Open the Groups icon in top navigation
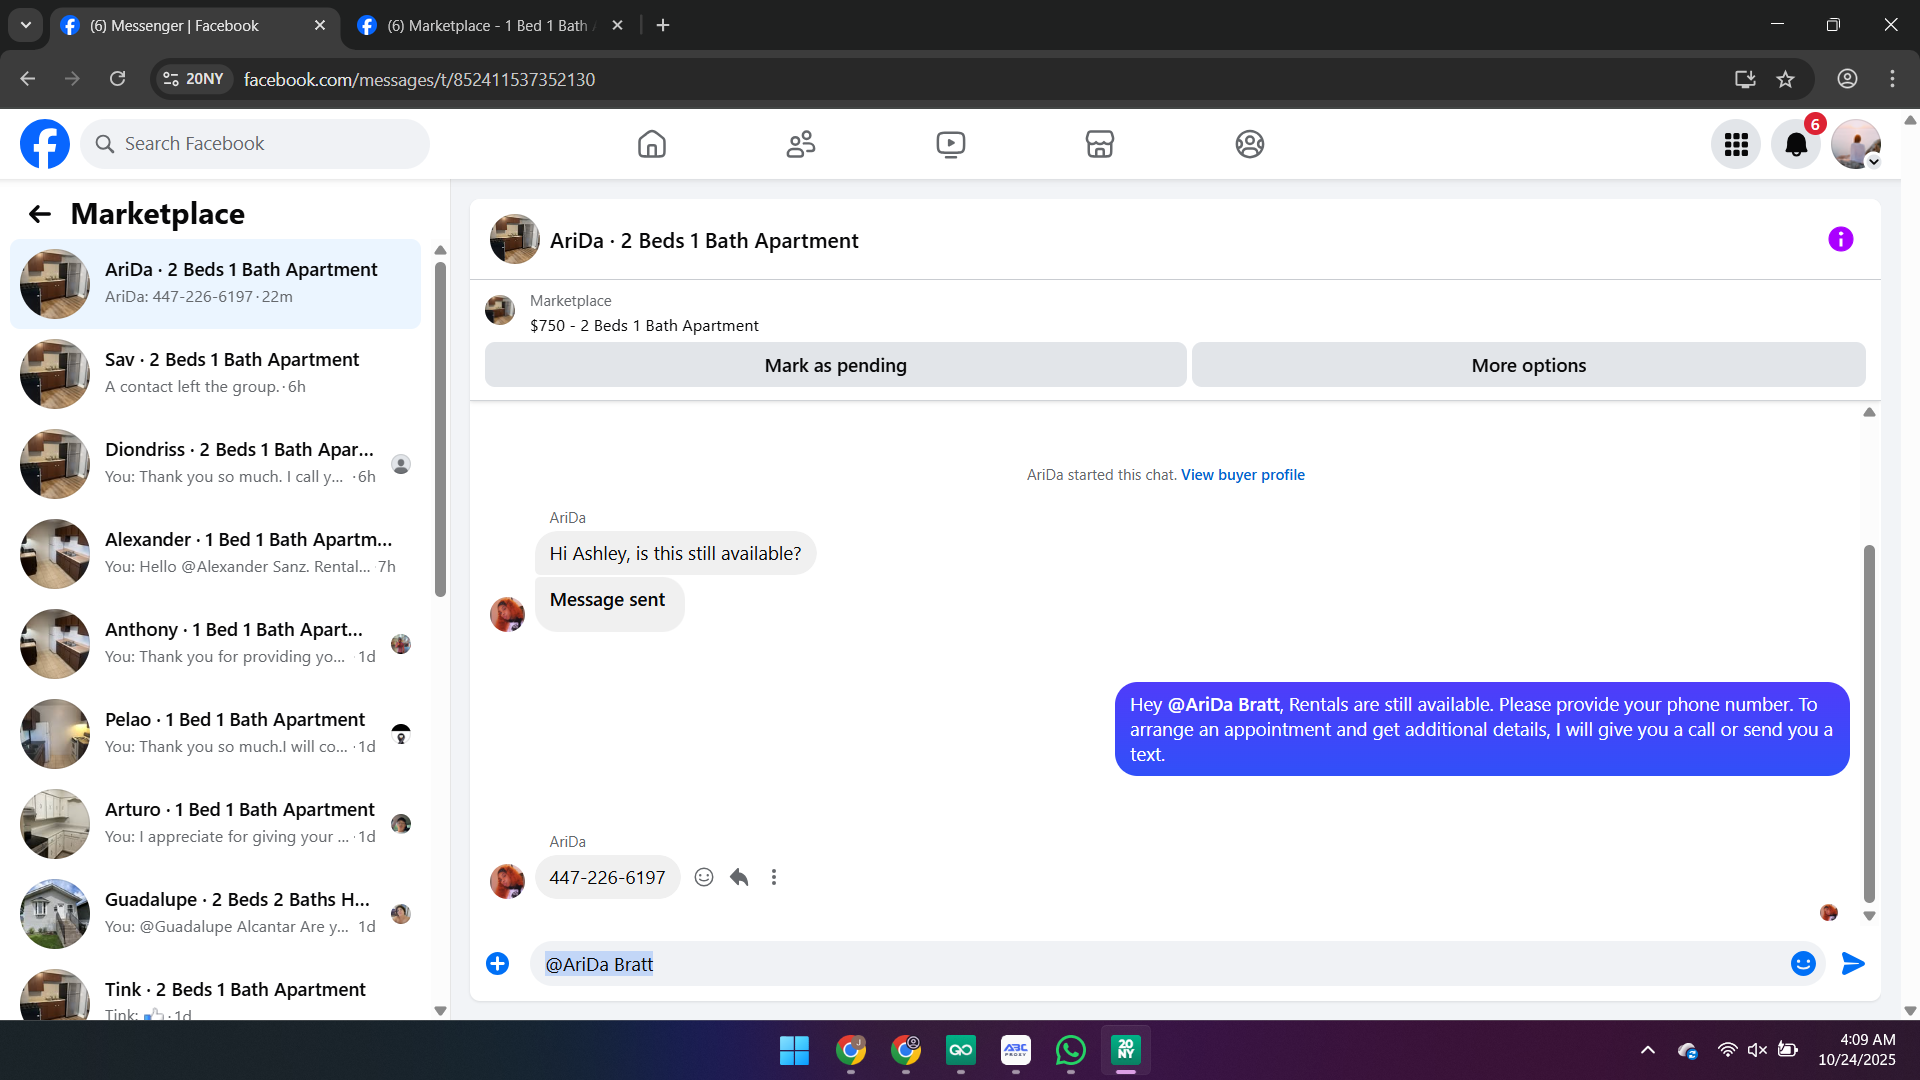The width and height of the screenshot is (1920, 1080). click(x=1250, y=144)
